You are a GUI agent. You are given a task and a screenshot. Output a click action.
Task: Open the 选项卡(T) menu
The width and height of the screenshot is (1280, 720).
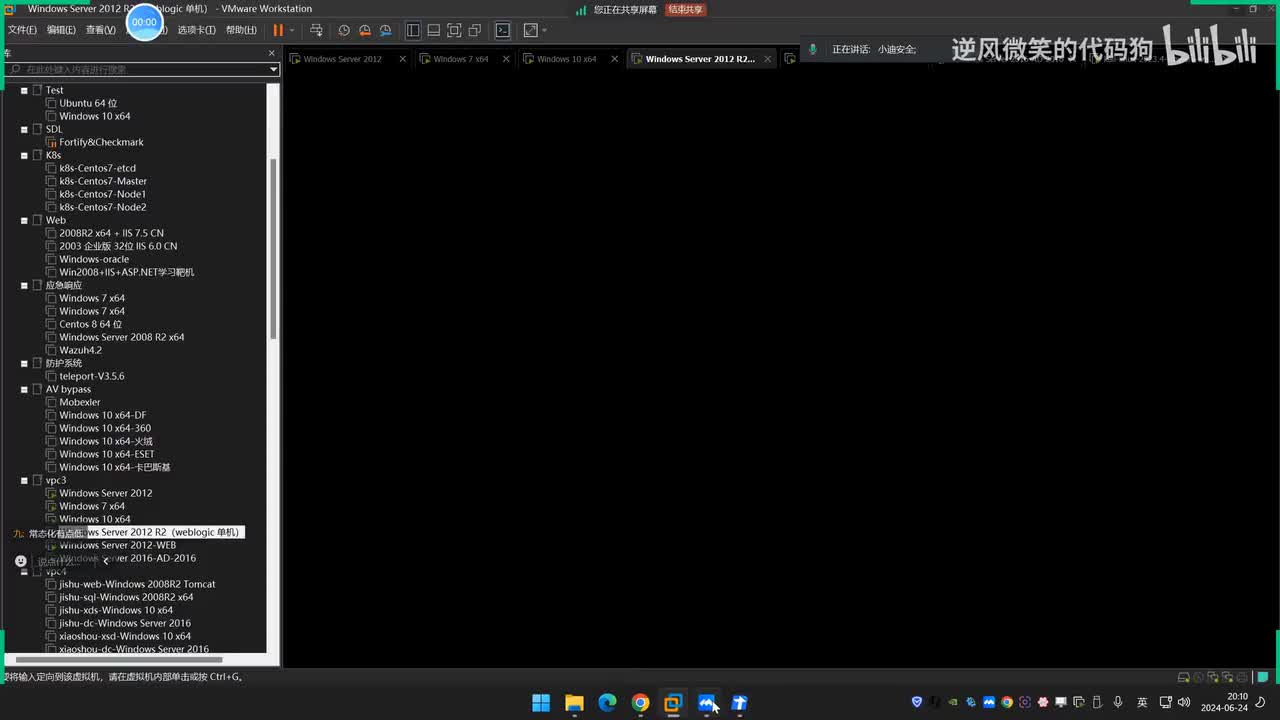point(197,30)
